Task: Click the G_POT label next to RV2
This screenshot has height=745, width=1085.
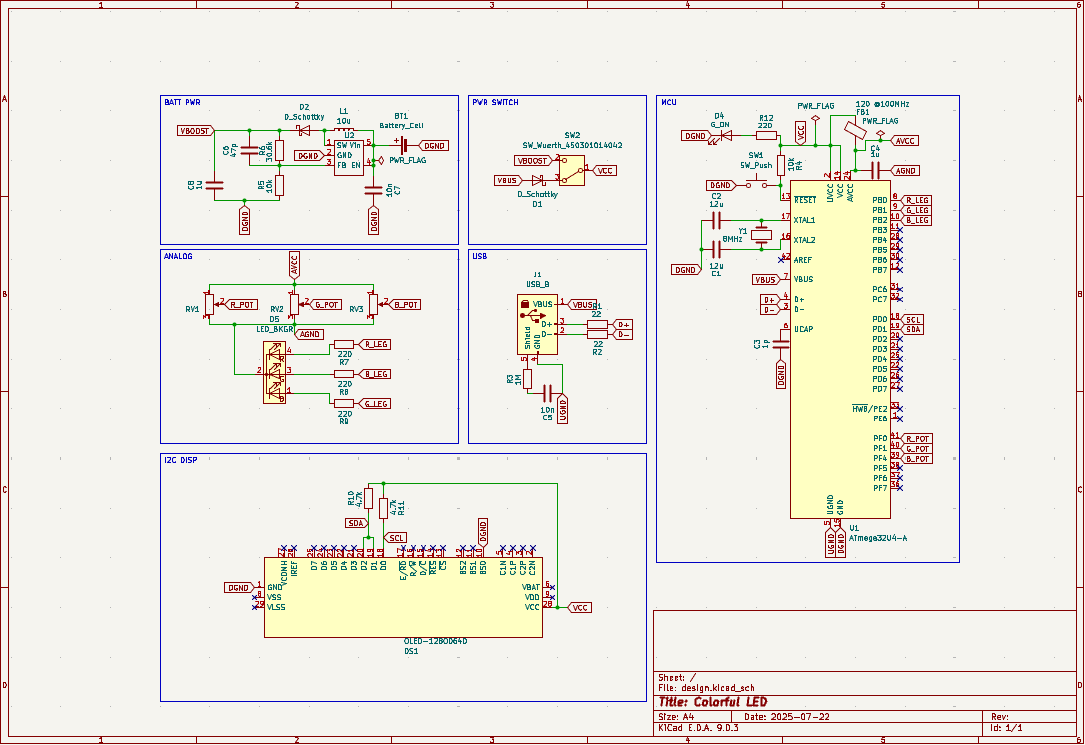Action: pyautogui.click(x=326, y=304)
